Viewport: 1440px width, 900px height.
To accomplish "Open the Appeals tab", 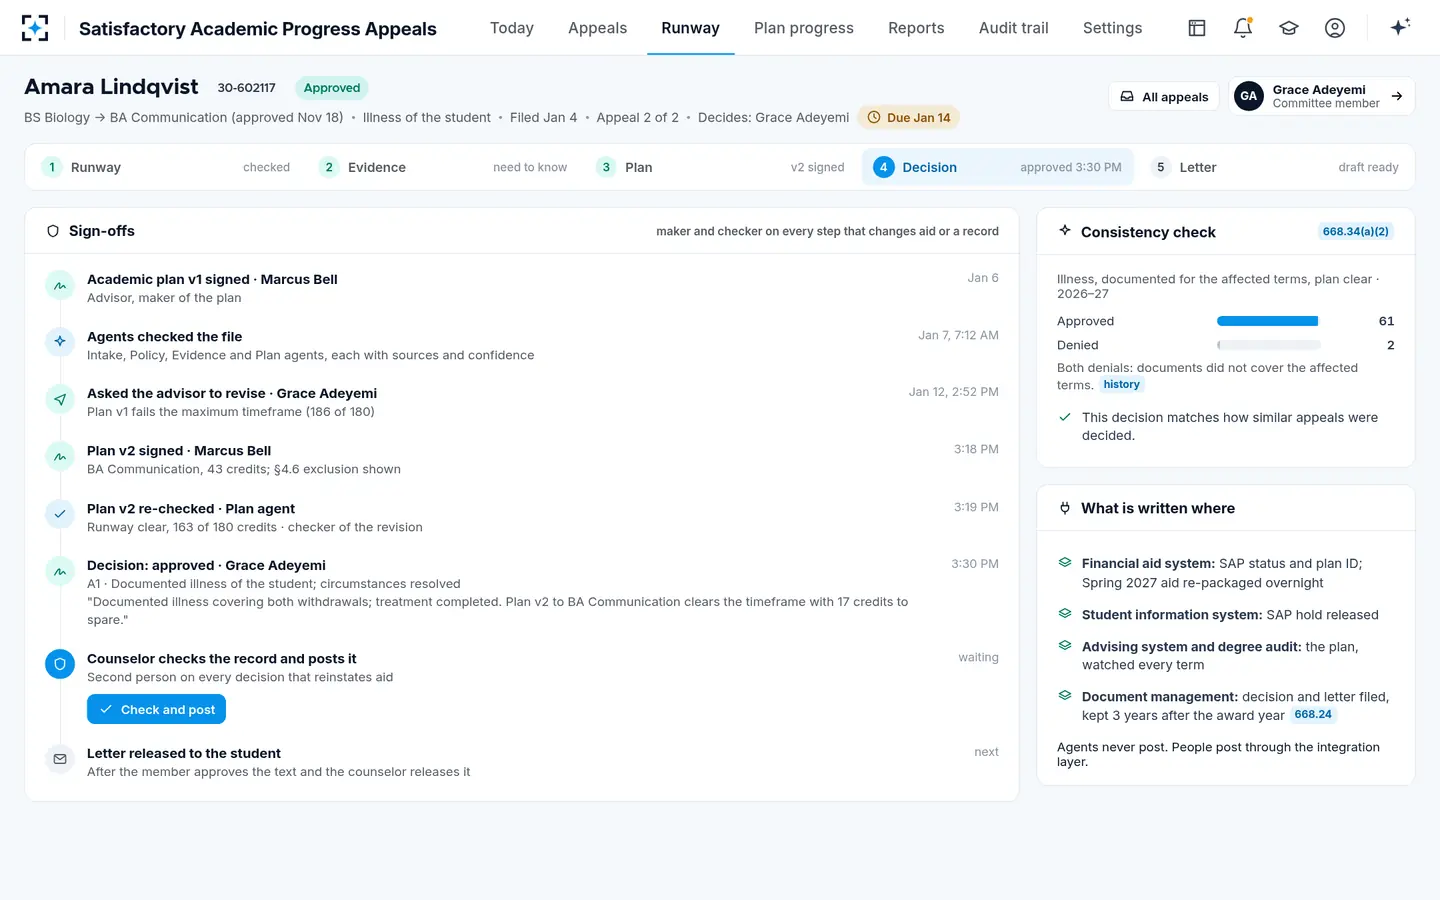I will click(598, 28).
